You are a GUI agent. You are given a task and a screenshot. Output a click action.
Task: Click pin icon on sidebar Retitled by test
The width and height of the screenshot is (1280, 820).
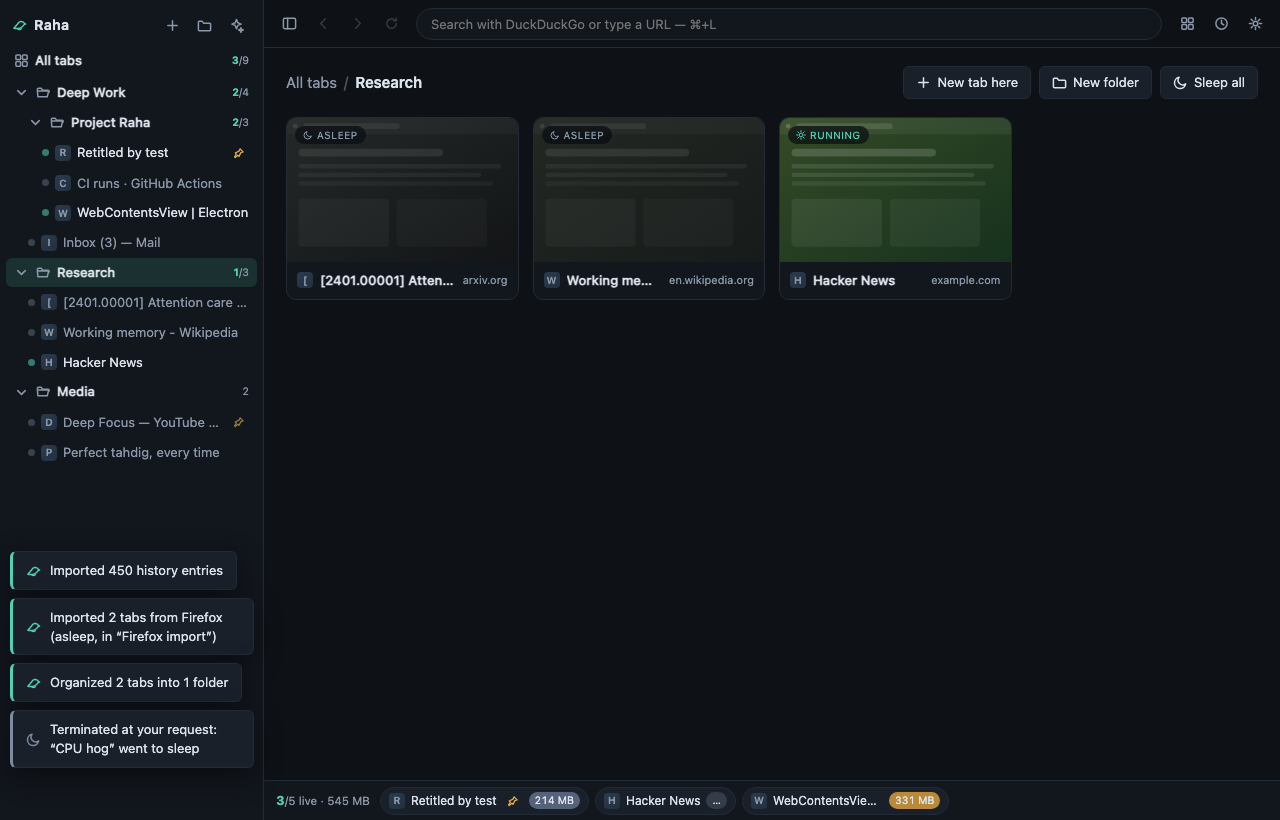[x=238, y=153]
